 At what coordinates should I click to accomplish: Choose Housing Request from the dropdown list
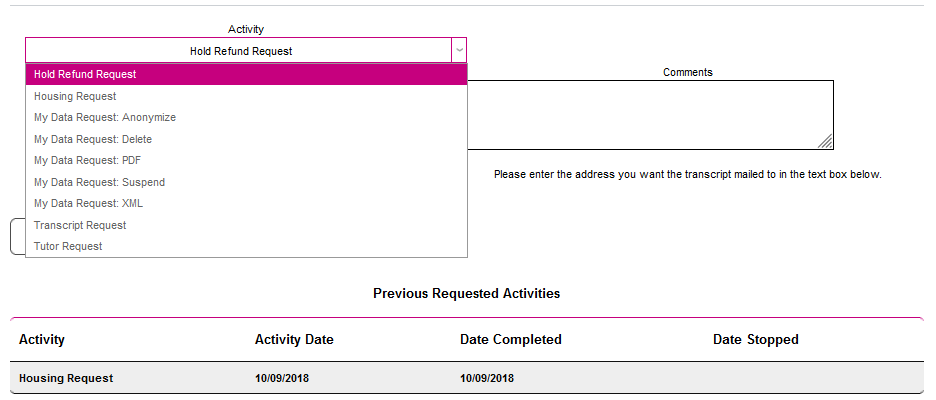coord(75,96)
